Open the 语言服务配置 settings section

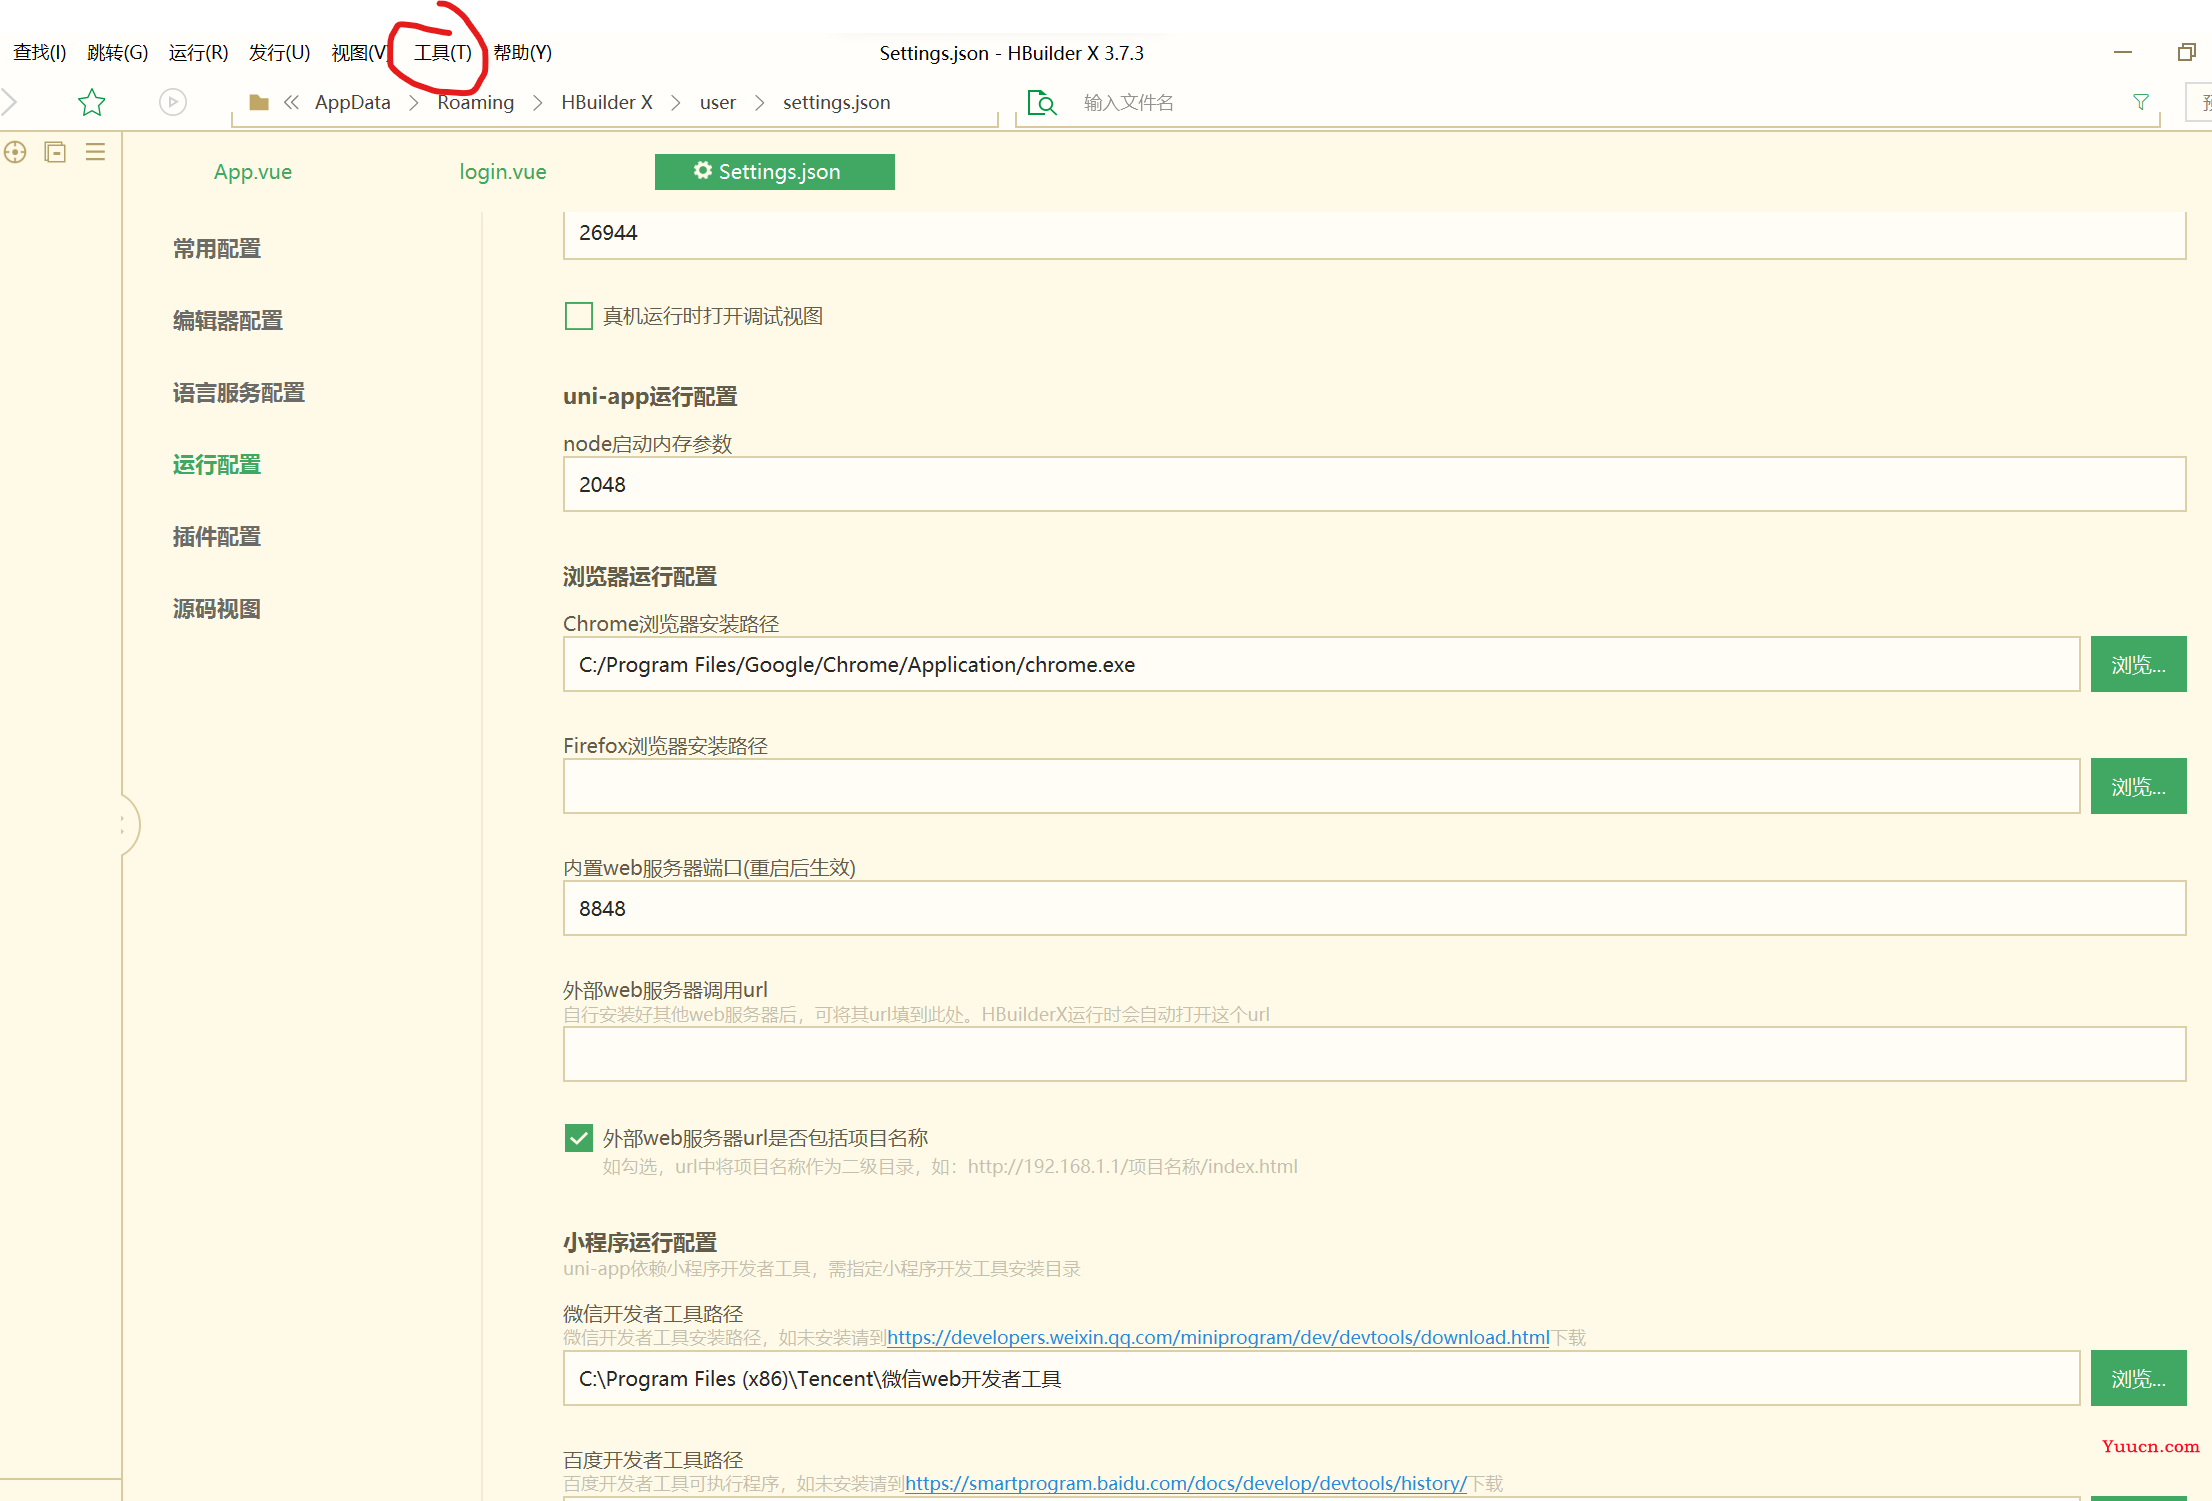click(239, 393)
